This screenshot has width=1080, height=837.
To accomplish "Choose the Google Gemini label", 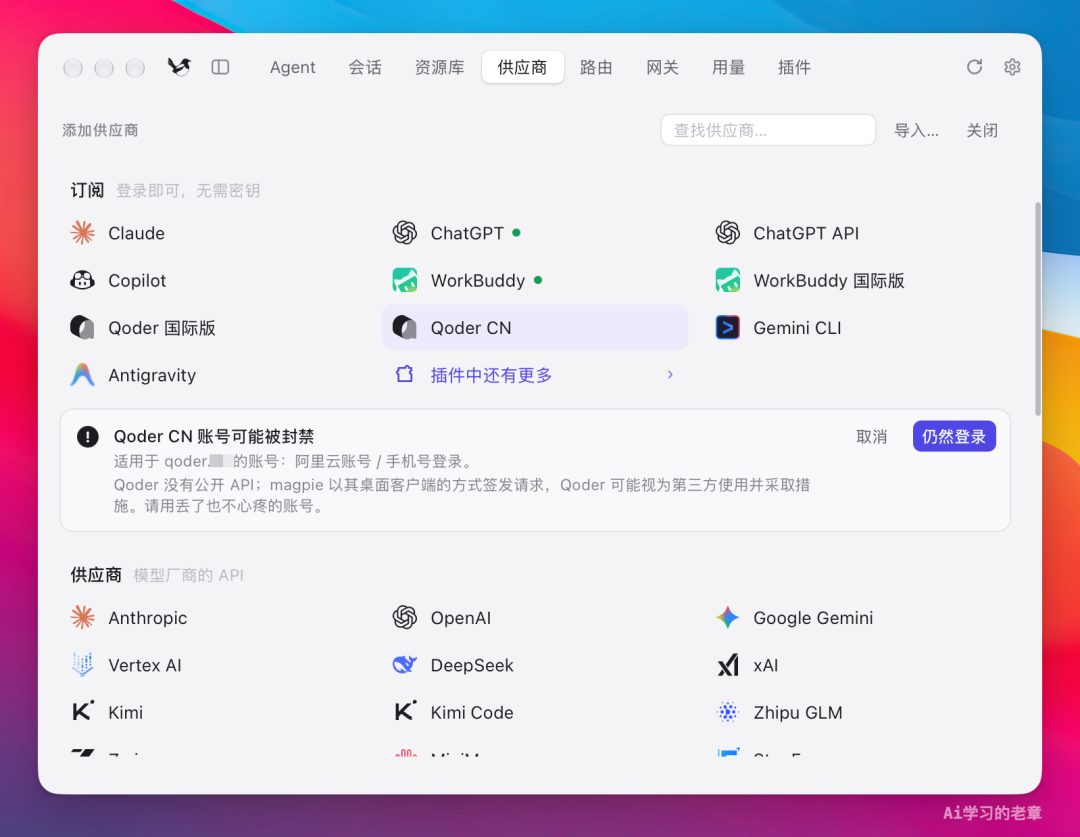I will tap(813, 618).
